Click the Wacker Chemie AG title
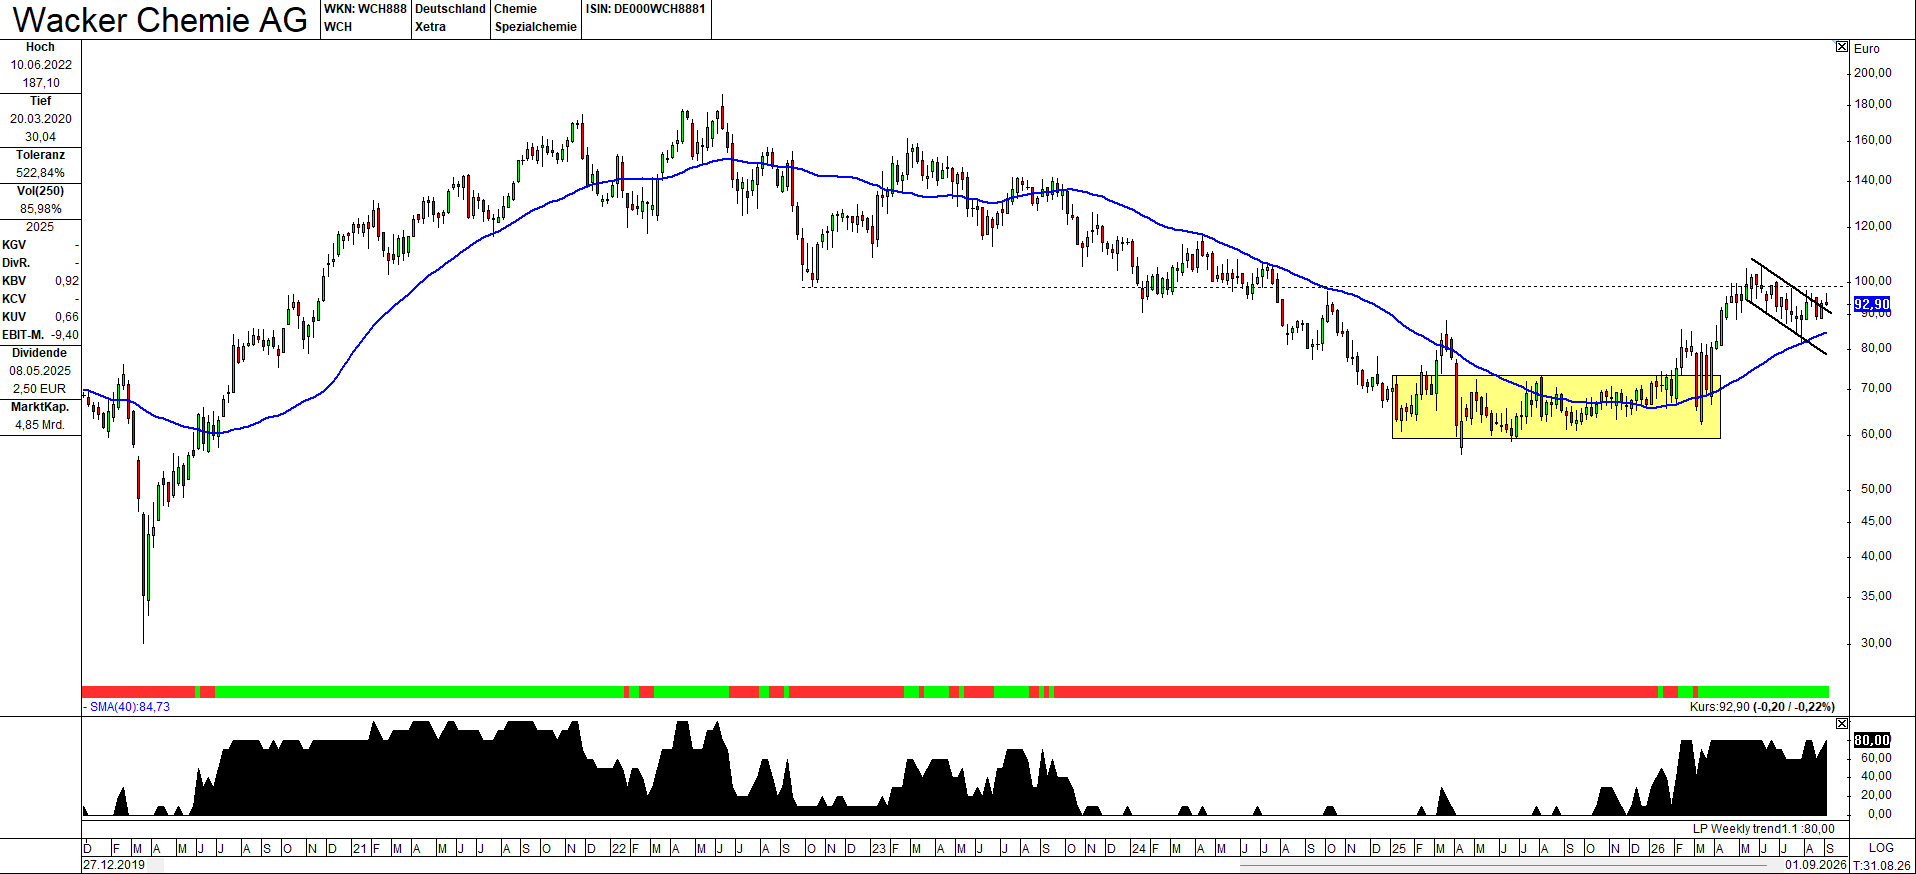The image size is (1916, 874). coord(160,20)
